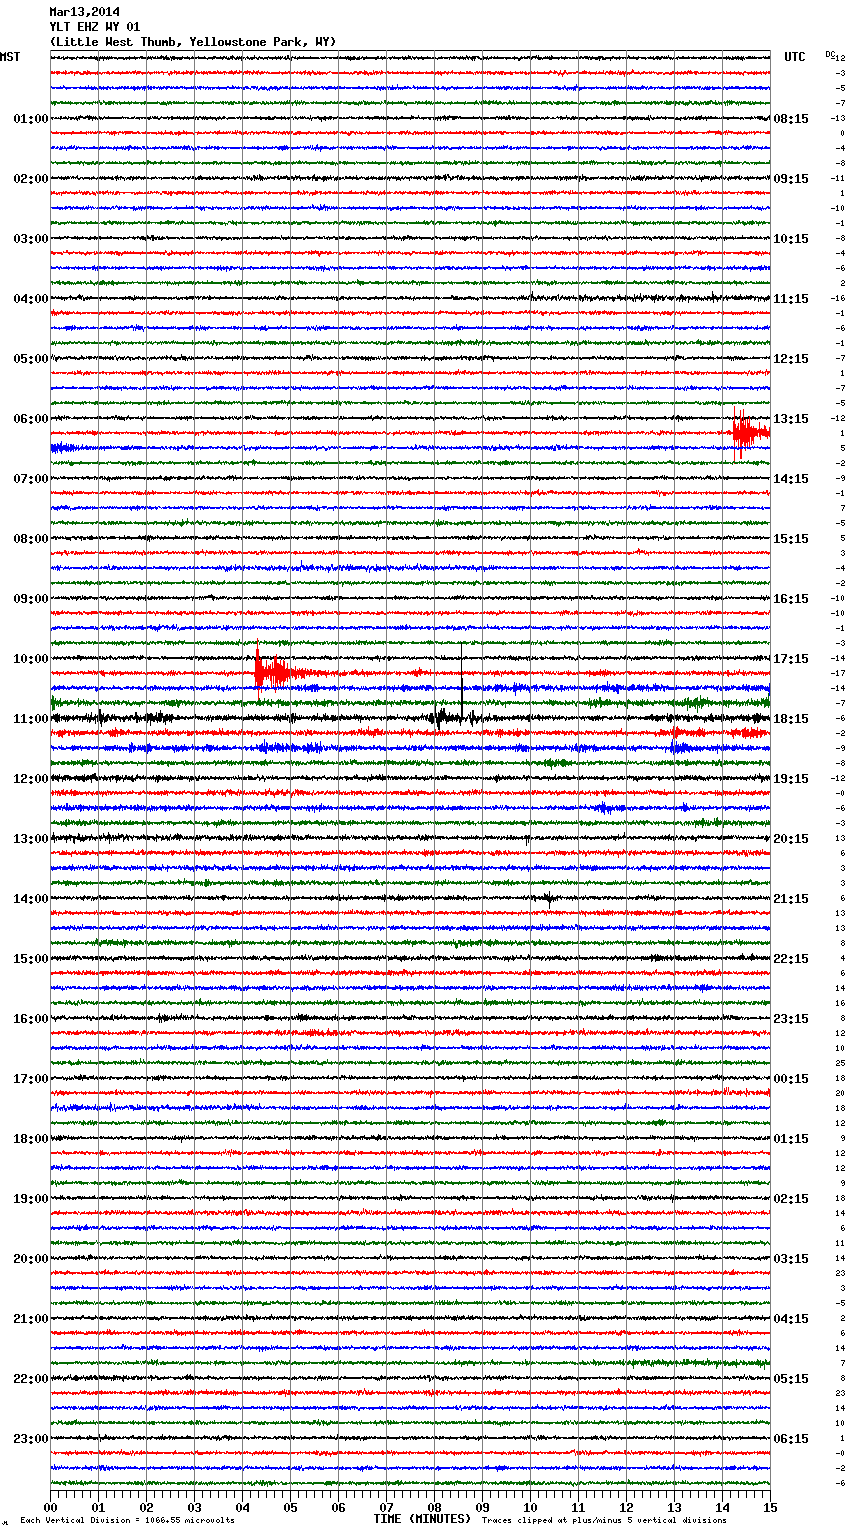The width and height of the screenshot is (850, 1534).
Task: Click the 10:15 UTC time label
Action: click(791, 239)
